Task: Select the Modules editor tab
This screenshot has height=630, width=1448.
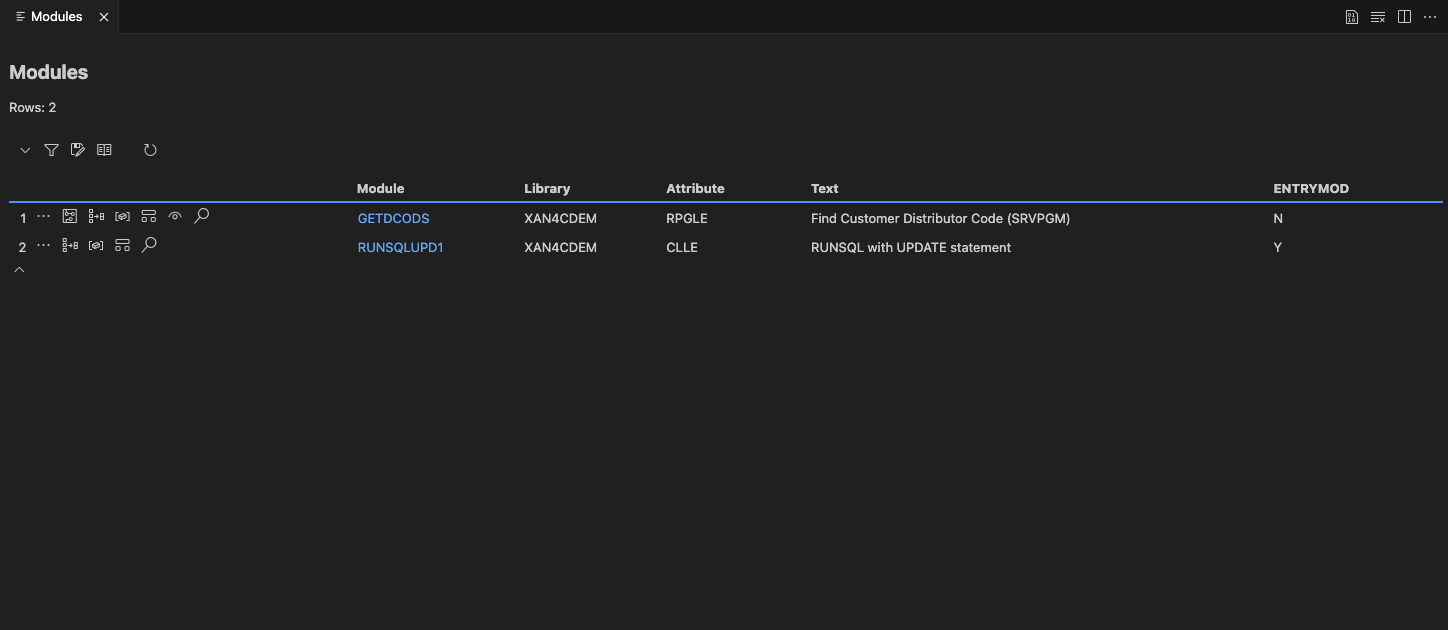Action: [x=56, y=17]
